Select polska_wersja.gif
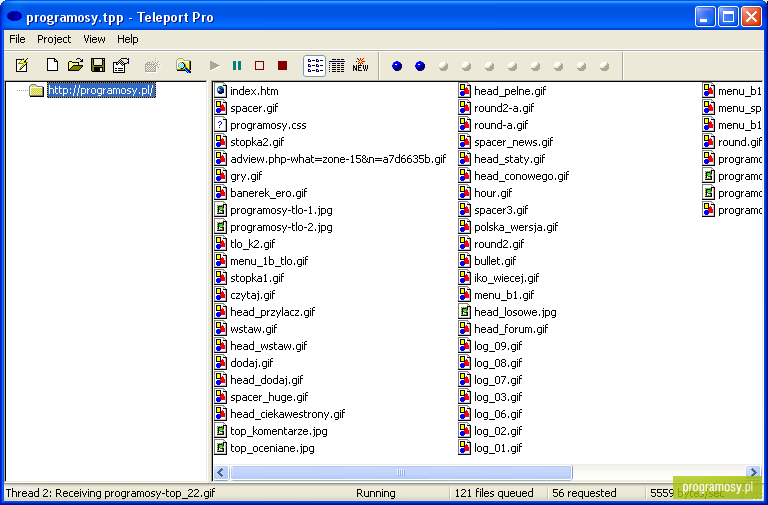This screenshot has width=768, height=505. tap(516, 227)
